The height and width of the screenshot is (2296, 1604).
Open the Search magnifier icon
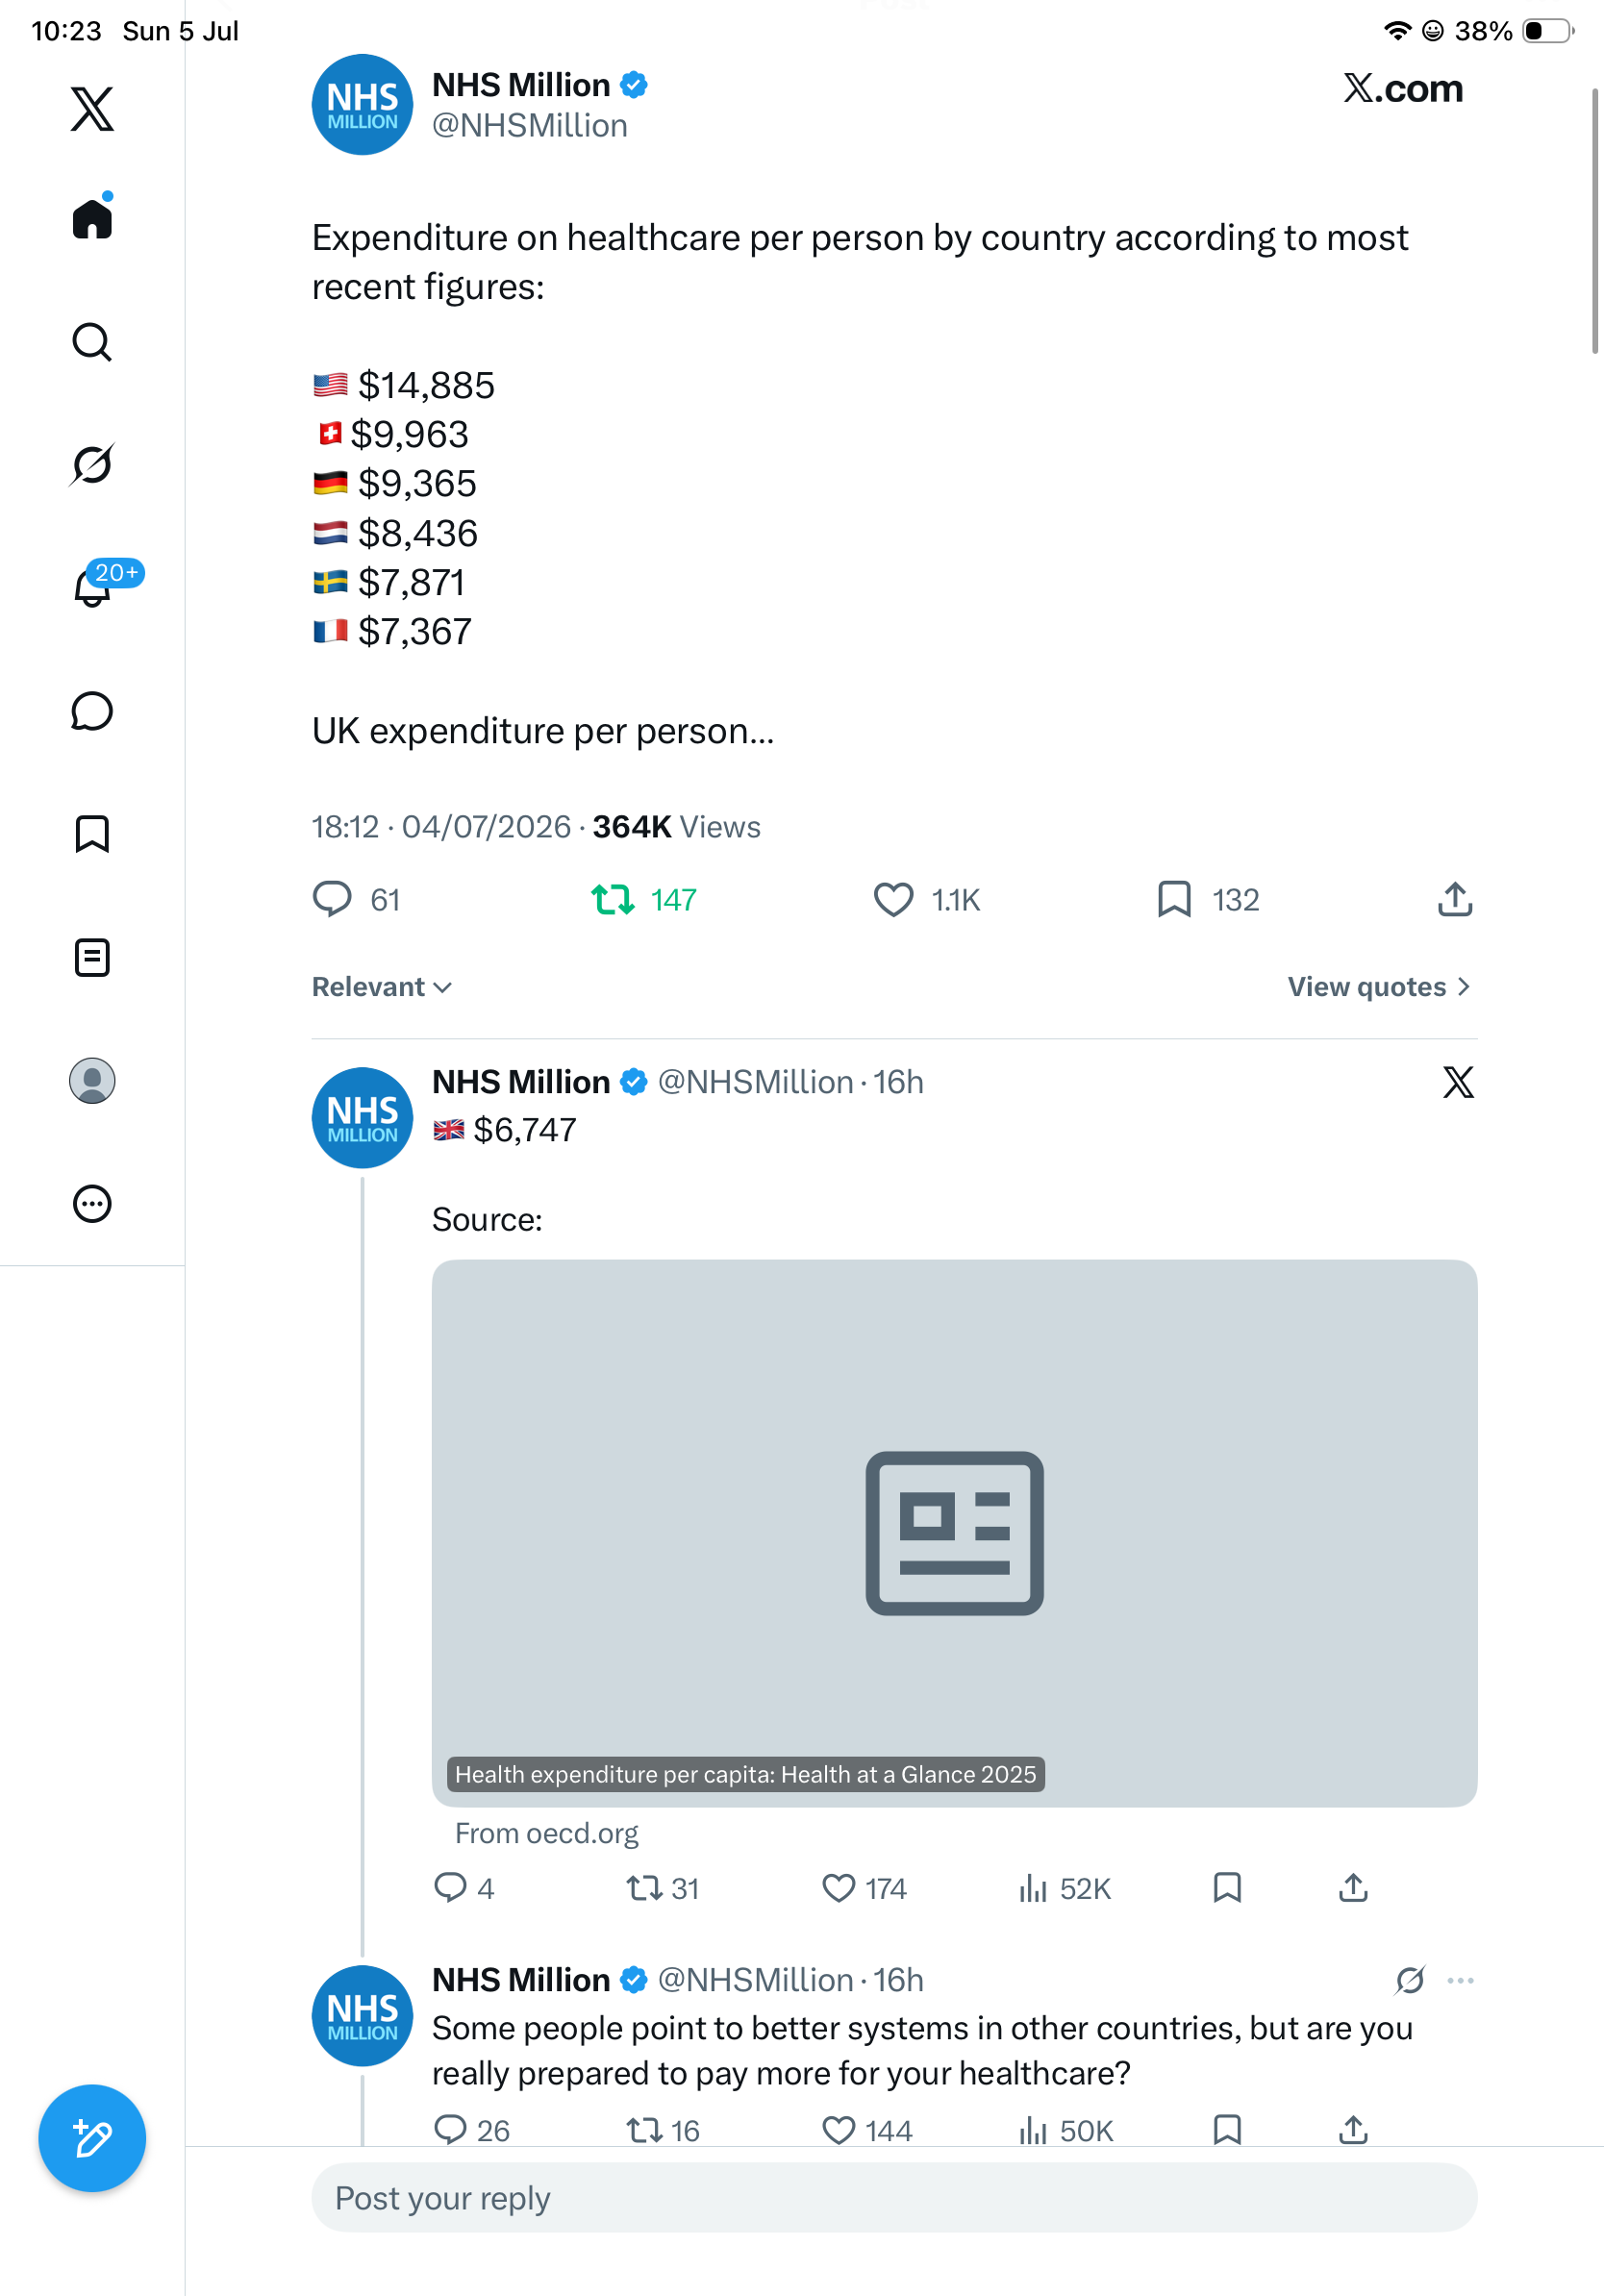point(92,342)
